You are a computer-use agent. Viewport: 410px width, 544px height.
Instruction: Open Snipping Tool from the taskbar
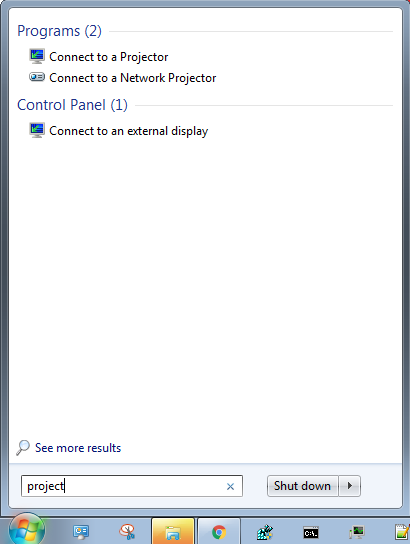(x=127, y=532)
